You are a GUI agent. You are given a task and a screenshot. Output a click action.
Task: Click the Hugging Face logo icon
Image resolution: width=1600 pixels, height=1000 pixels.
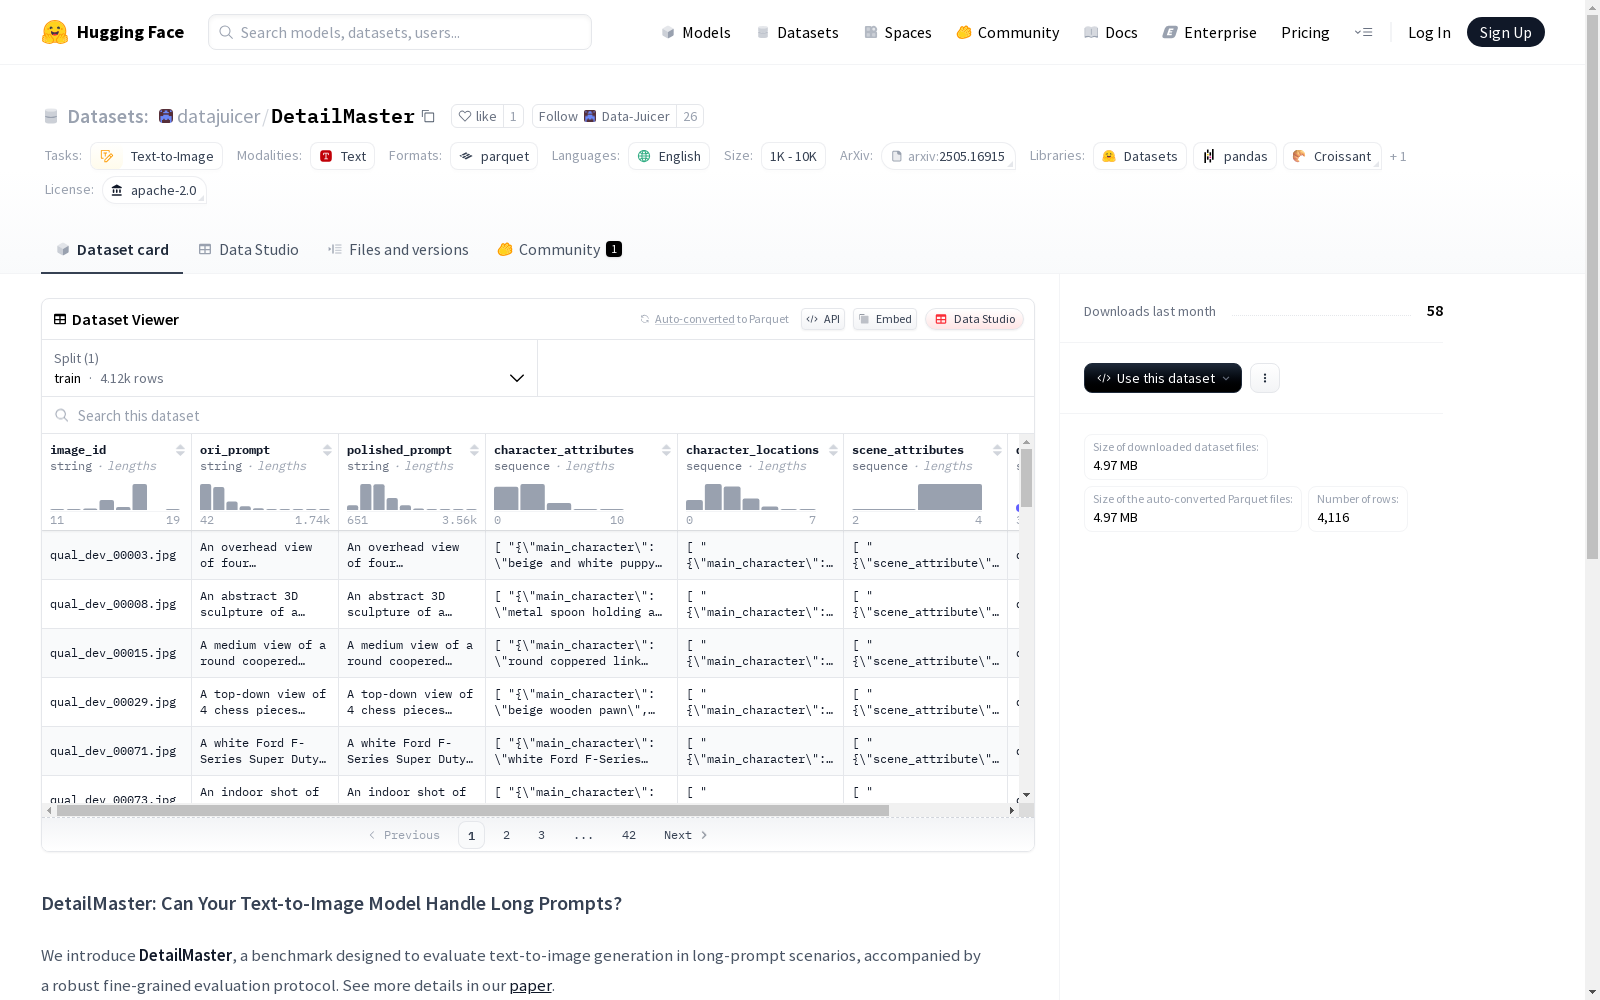point(55,32)
